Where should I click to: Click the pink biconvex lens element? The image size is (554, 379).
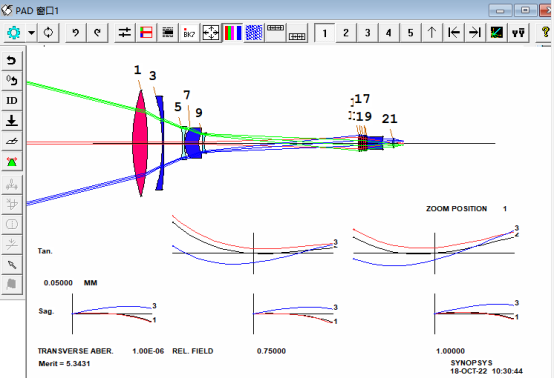click(140, 143)
